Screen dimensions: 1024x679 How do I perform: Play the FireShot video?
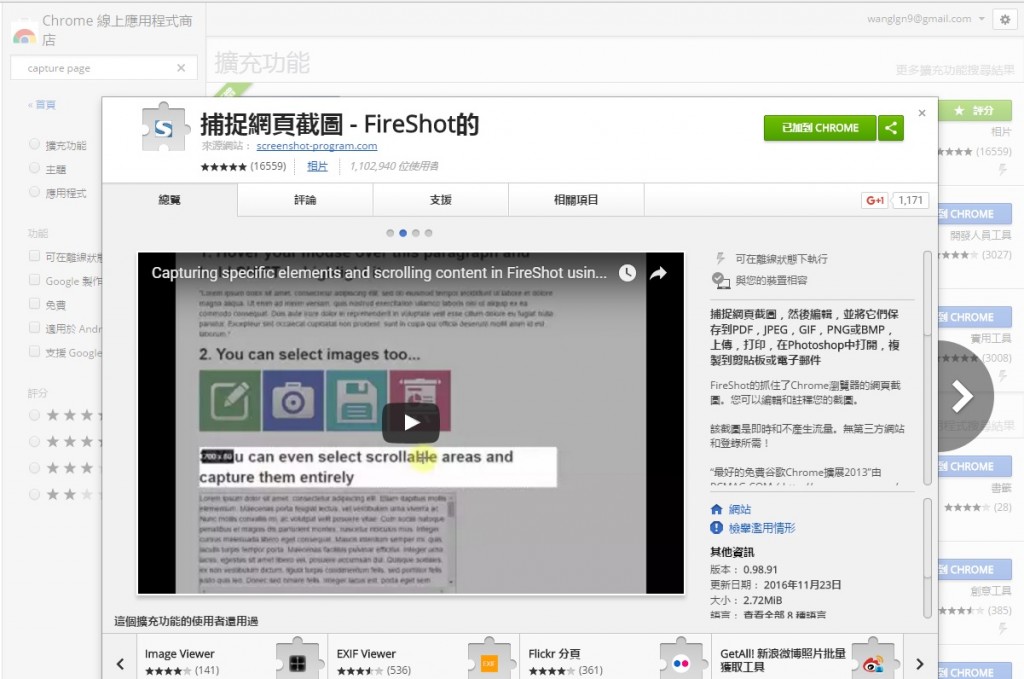click(411, 422)
